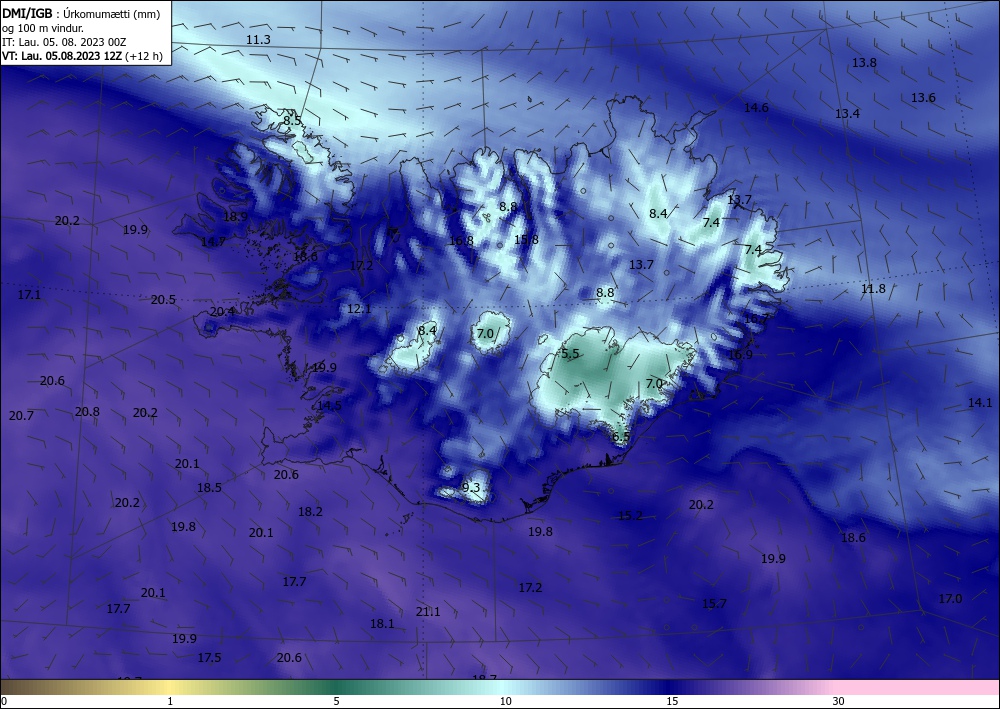The image size is (1000, 709).
Task: Click the 6.5 value on the glacier's southern tip
Action: pyautogui.click(x=621, y=437)
